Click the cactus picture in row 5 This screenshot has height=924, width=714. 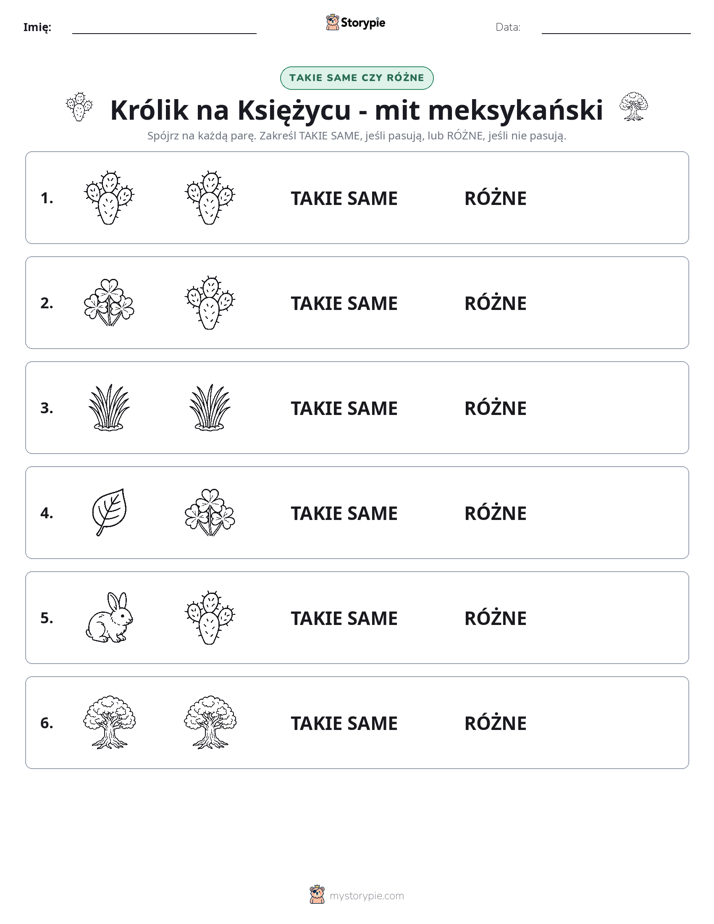click(210, 617)
